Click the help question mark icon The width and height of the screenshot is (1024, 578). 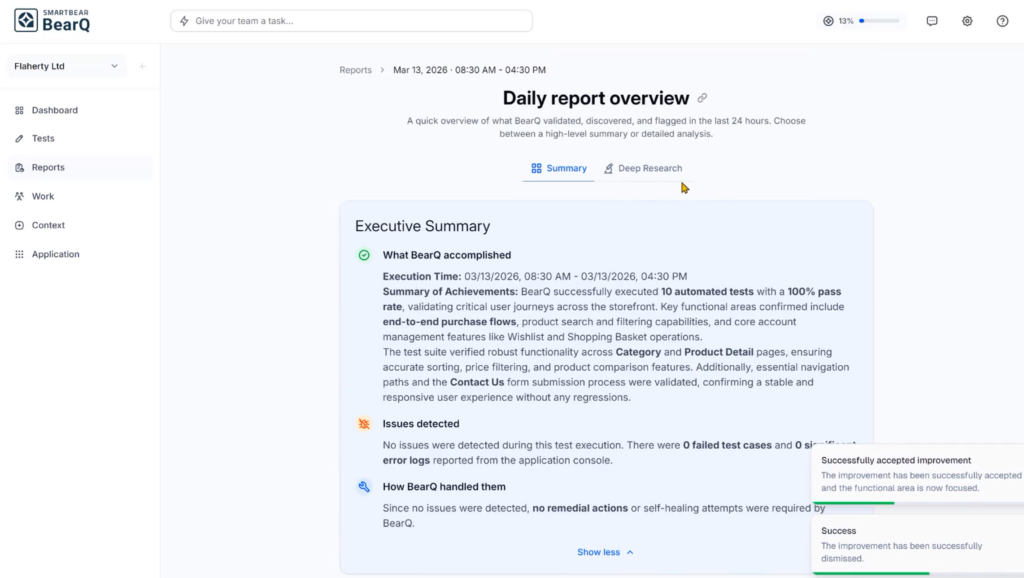pos(1002,21)
